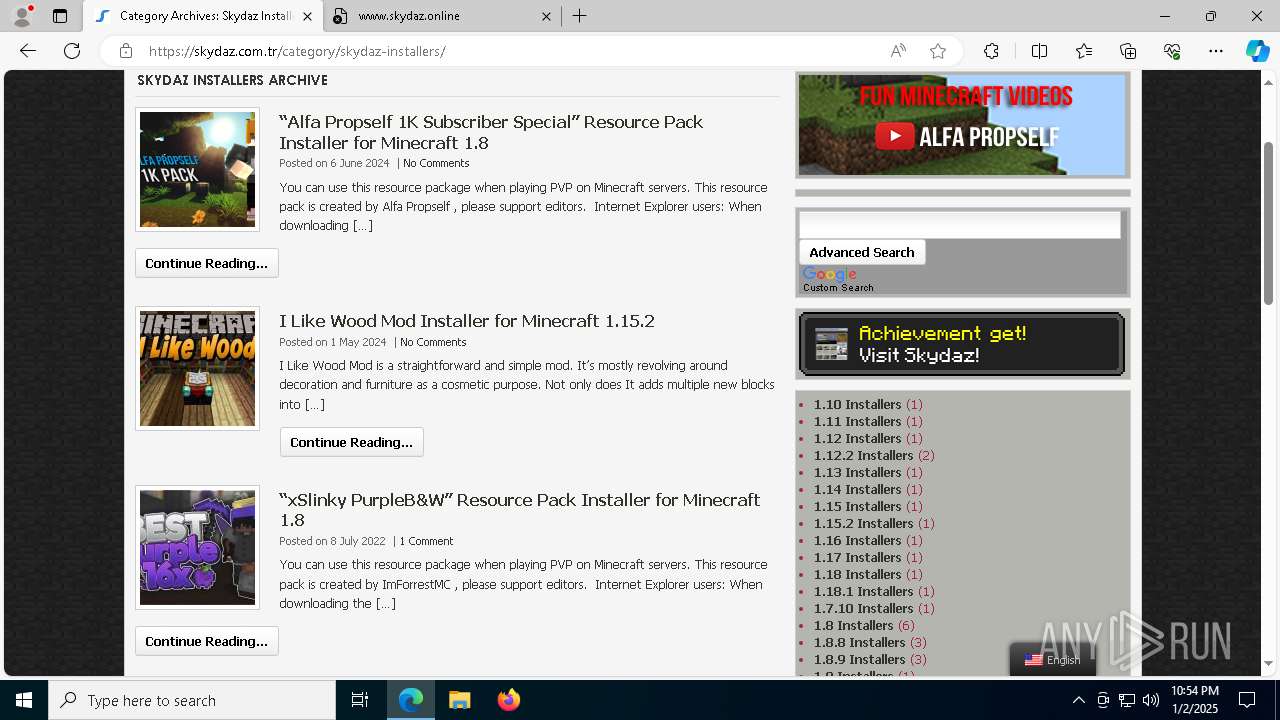
Task: Open a new tab with plus button
Action: (579, 16)
